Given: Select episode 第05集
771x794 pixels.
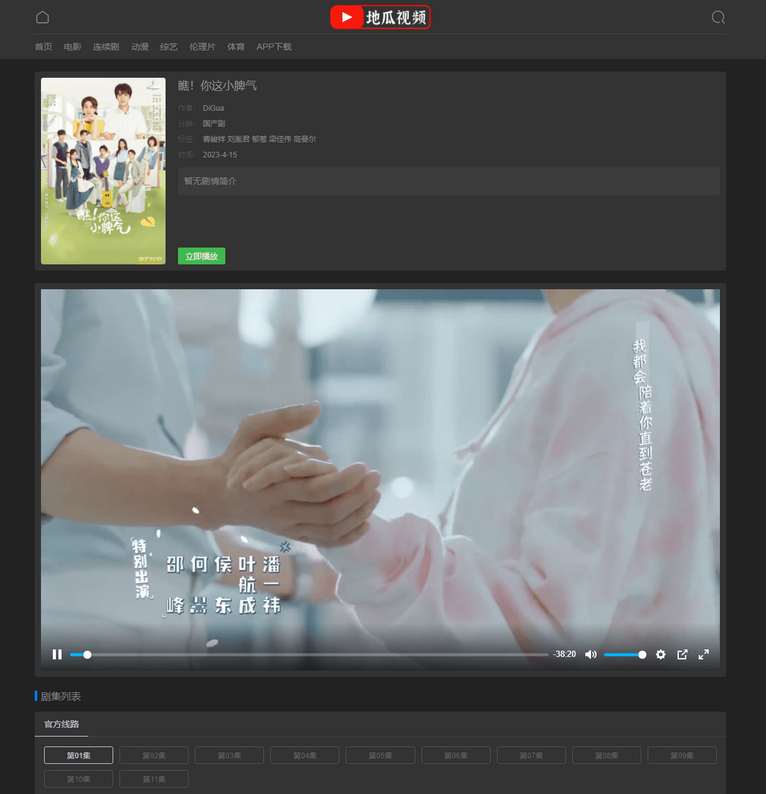Looking at the screenshot, I should [380, 755].
